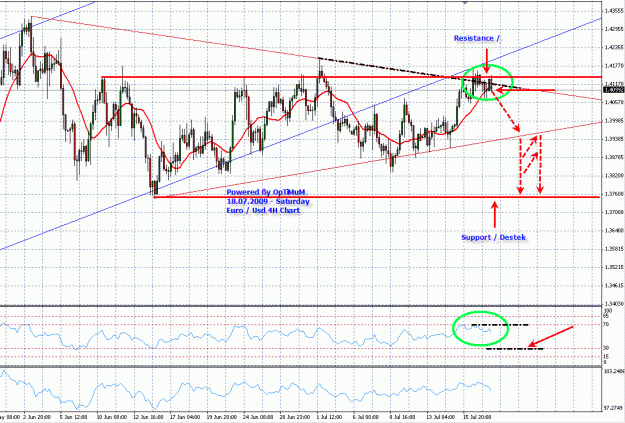The height and width of the screenshot is (423, 625).
Task: Click the 15 level on oscillator scale
Action: (x=606, y=356)
